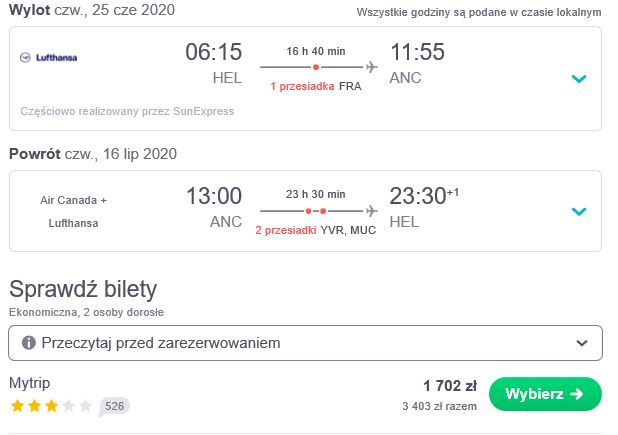
Task: Select the Mytrip provider name
Action: coord(30,383)
